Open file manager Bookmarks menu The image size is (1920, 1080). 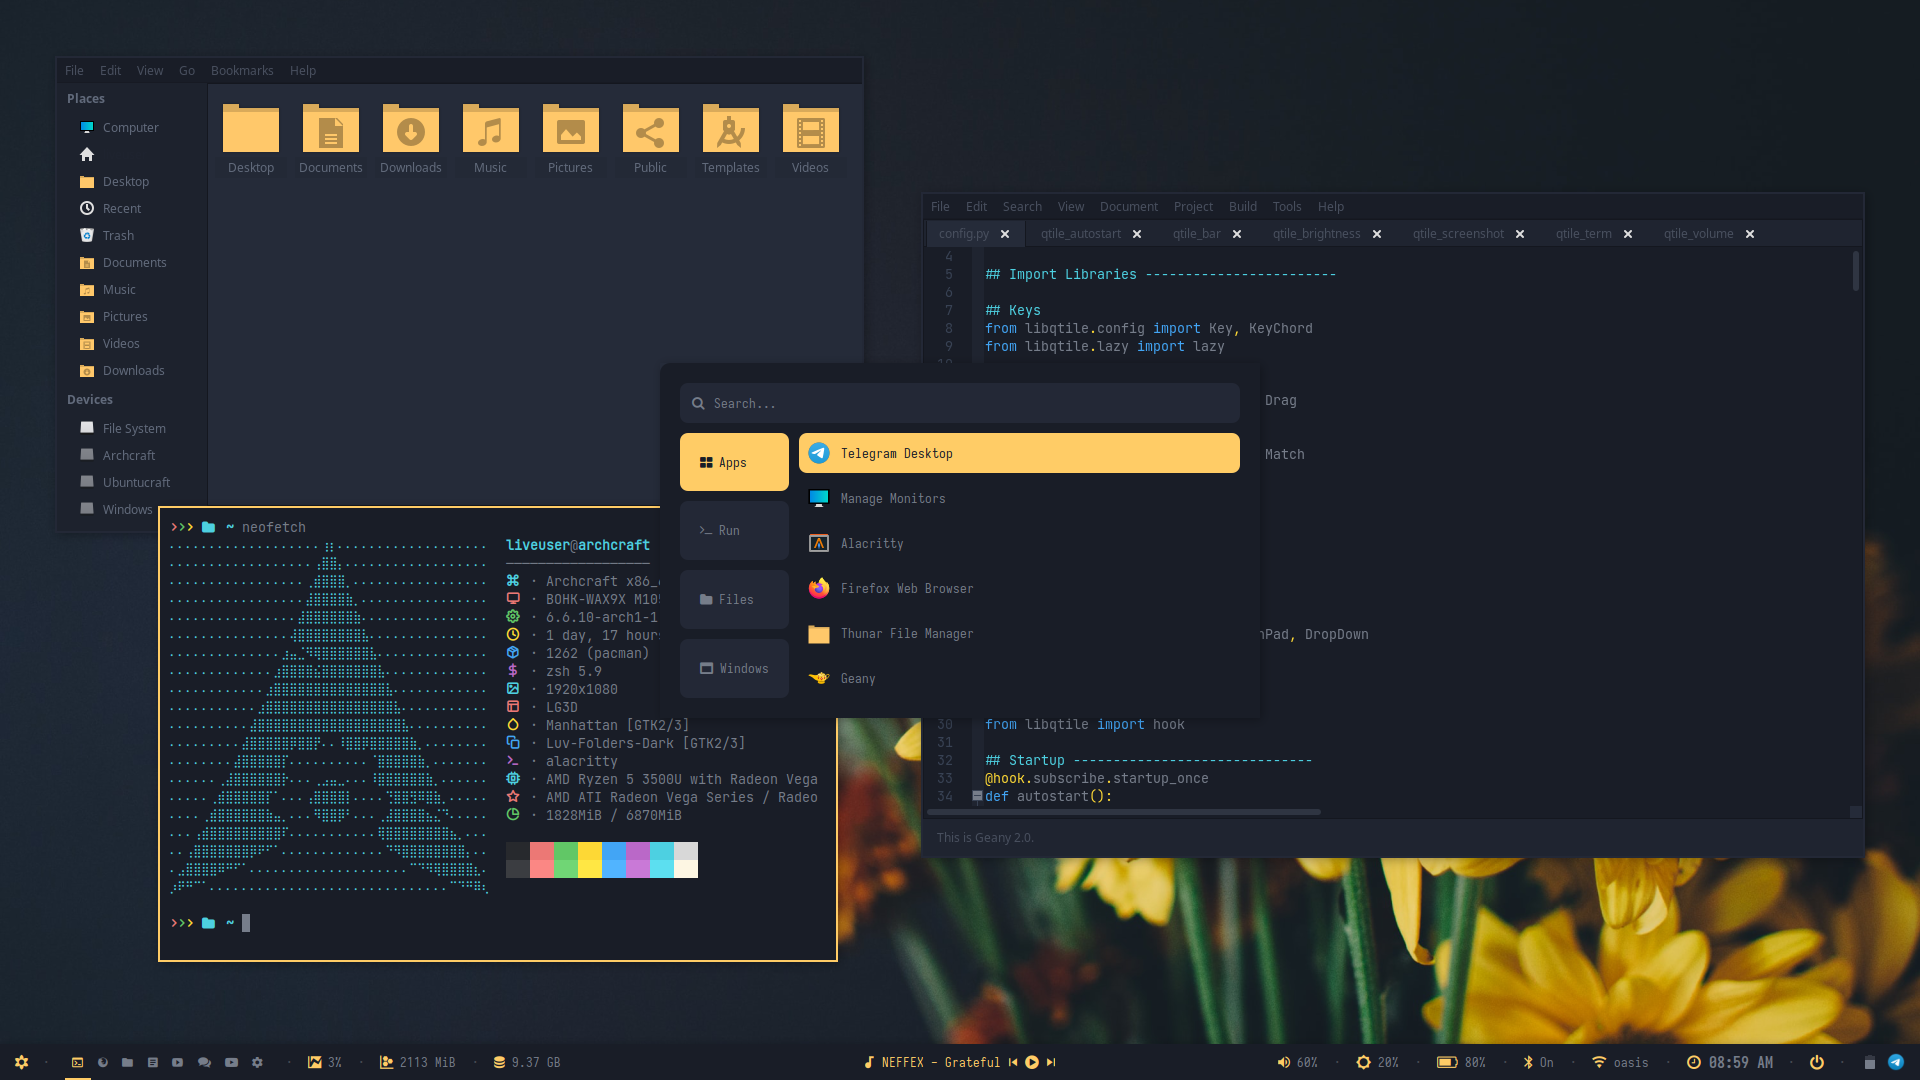coord(241,70)
